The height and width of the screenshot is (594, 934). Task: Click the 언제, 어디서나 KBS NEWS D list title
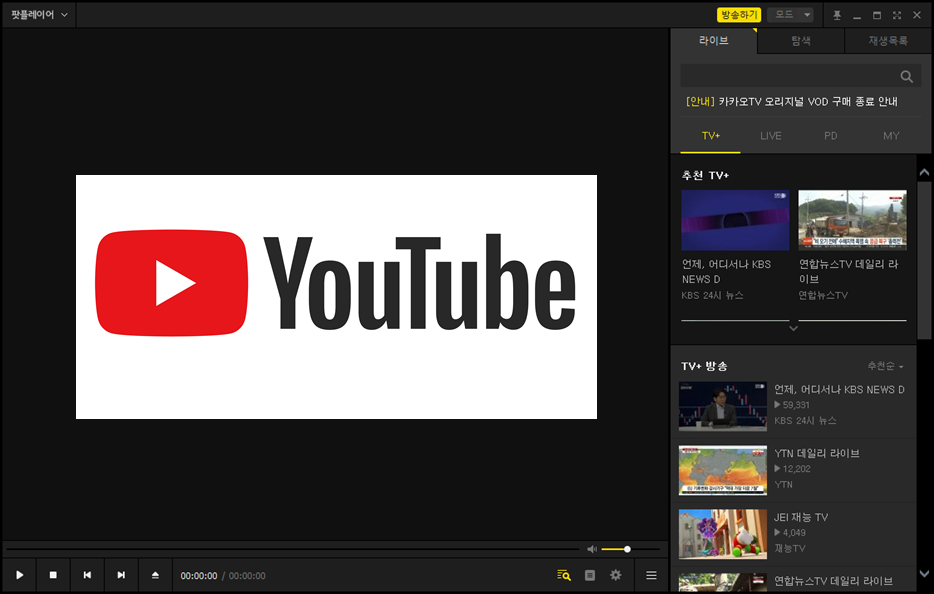(x=839, y=390)
